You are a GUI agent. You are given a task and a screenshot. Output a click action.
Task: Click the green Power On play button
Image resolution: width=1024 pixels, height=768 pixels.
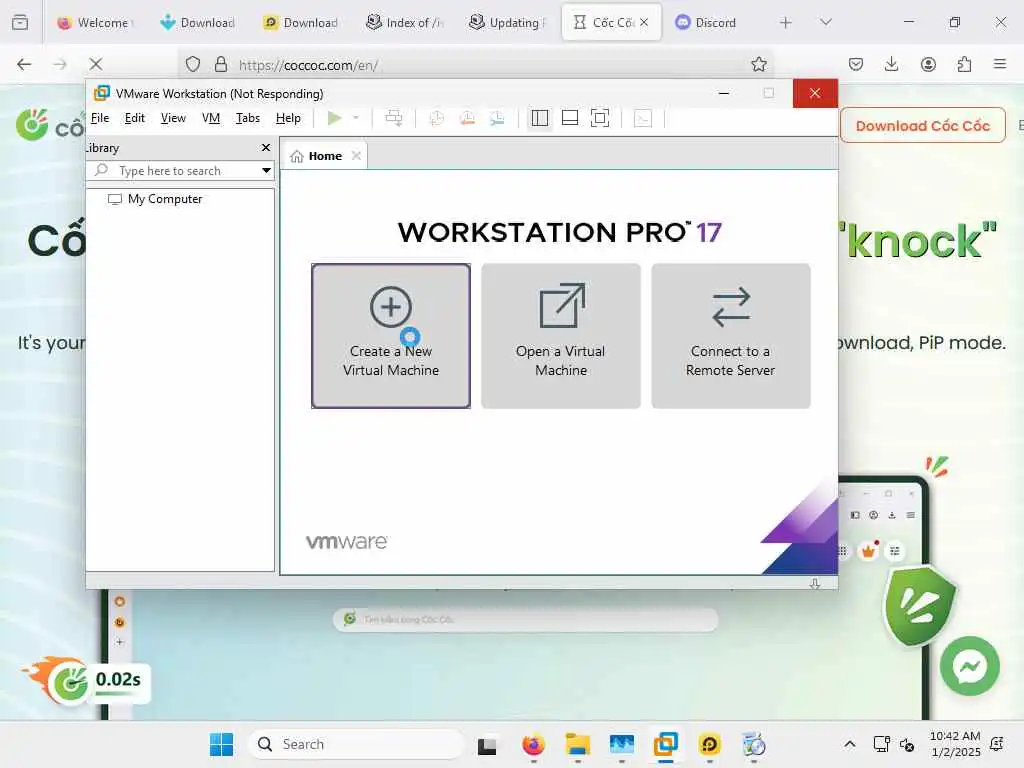(334, 118)
